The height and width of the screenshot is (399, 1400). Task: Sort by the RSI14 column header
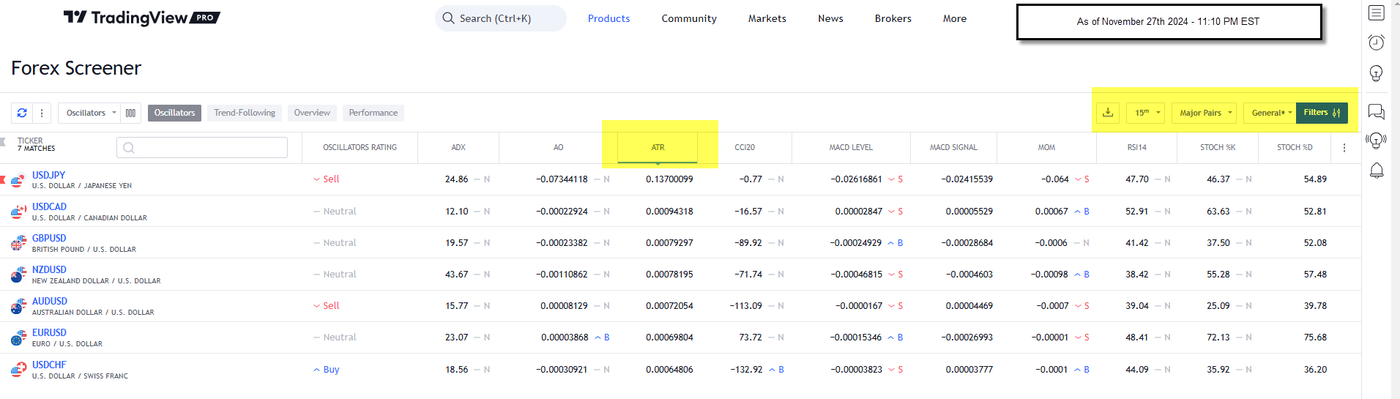pyautogui.click(x=1136, y=148)
